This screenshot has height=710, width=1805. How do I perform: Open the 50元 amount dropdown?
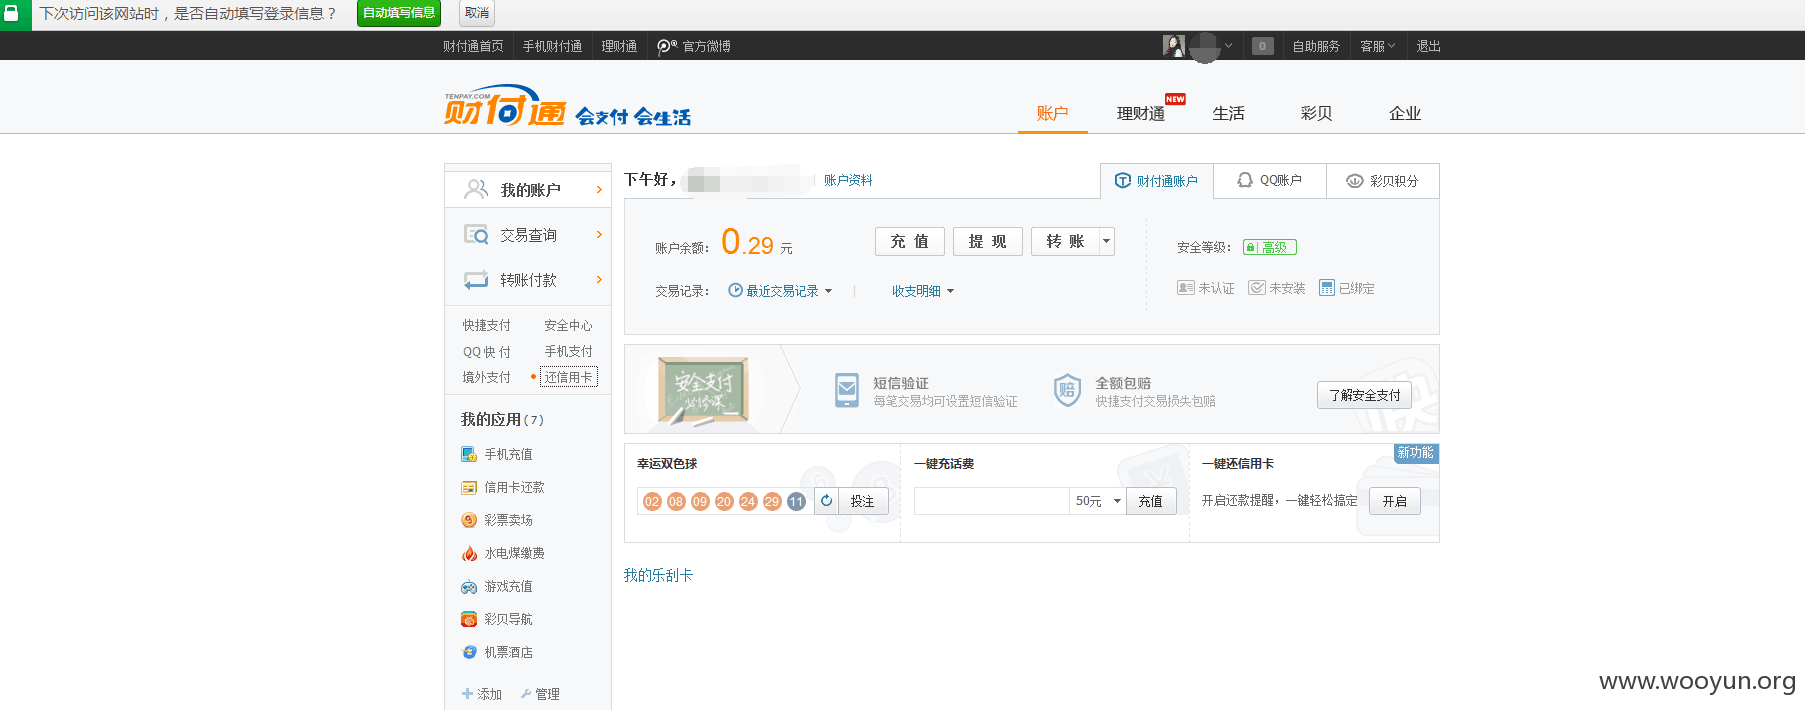pyautogui.click(x=1098, y=501)
